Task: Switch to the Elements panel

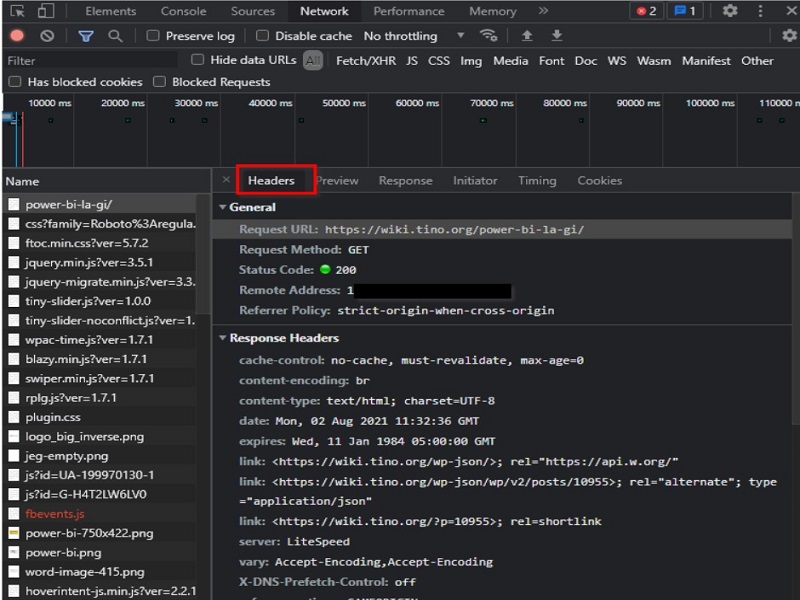Action: pyautogui.click(x=111, y=11)
